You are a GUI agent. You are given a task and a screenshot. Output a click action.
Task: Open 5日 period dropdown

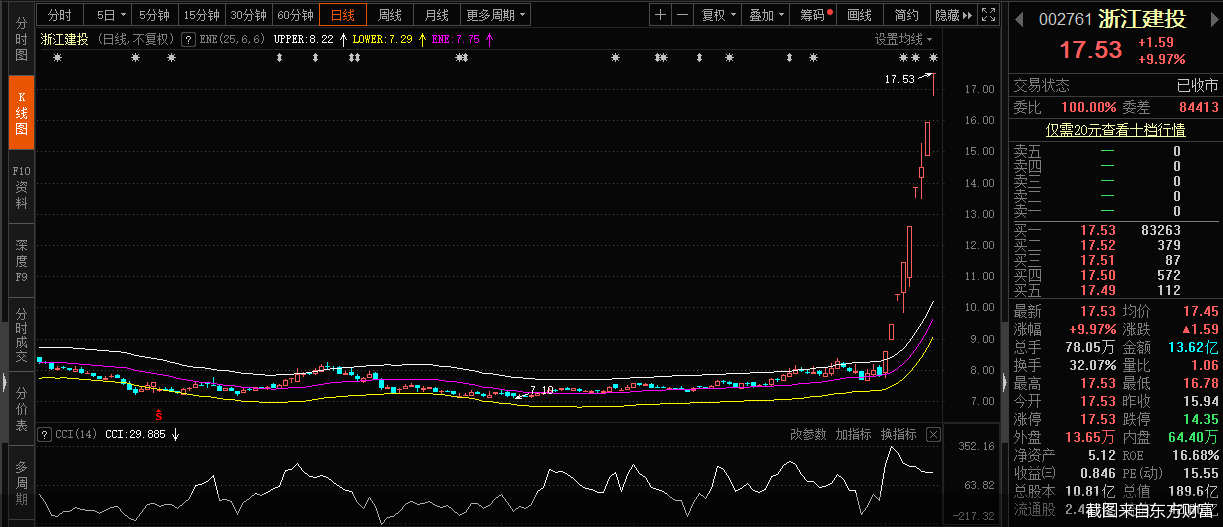click(x=107, y=15)
